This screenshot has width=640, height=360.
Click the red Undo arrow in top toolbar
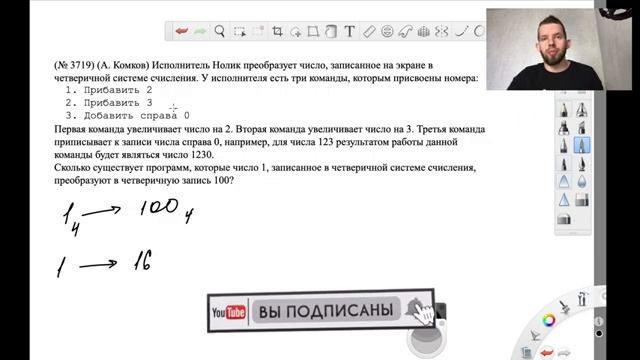point(182,31)
